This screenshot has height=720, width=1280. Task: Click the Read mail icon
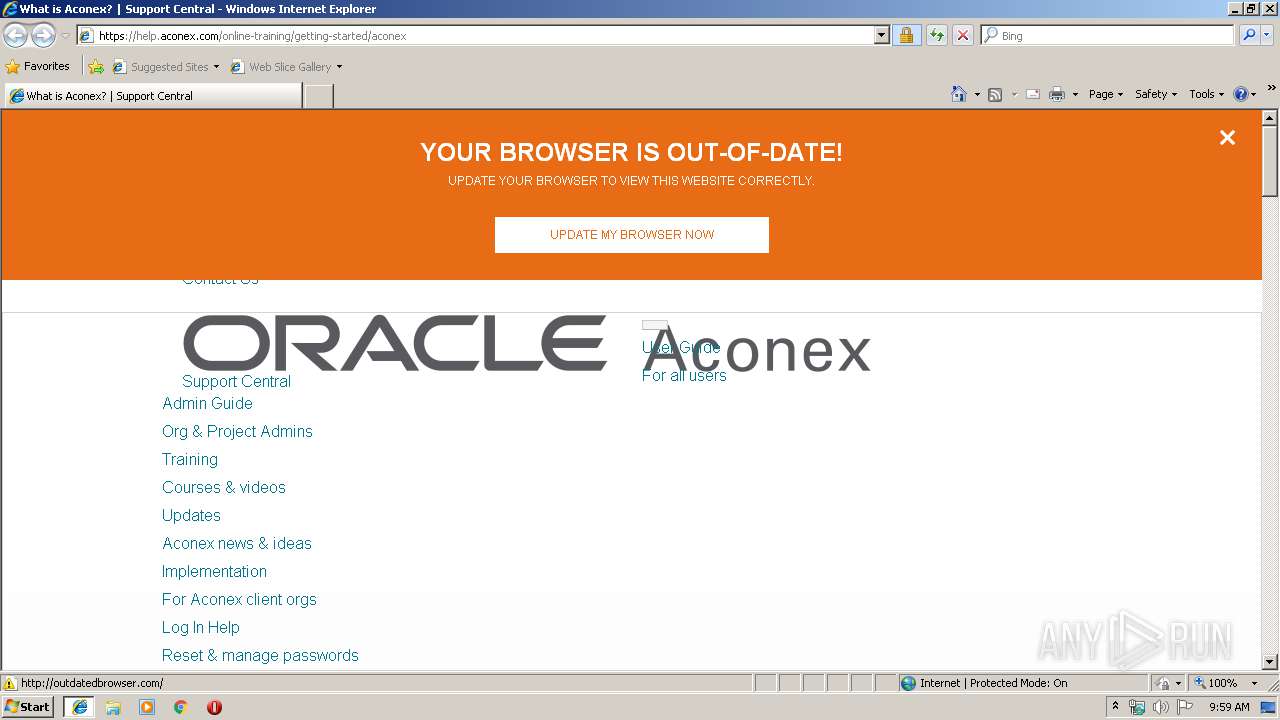1033,94
